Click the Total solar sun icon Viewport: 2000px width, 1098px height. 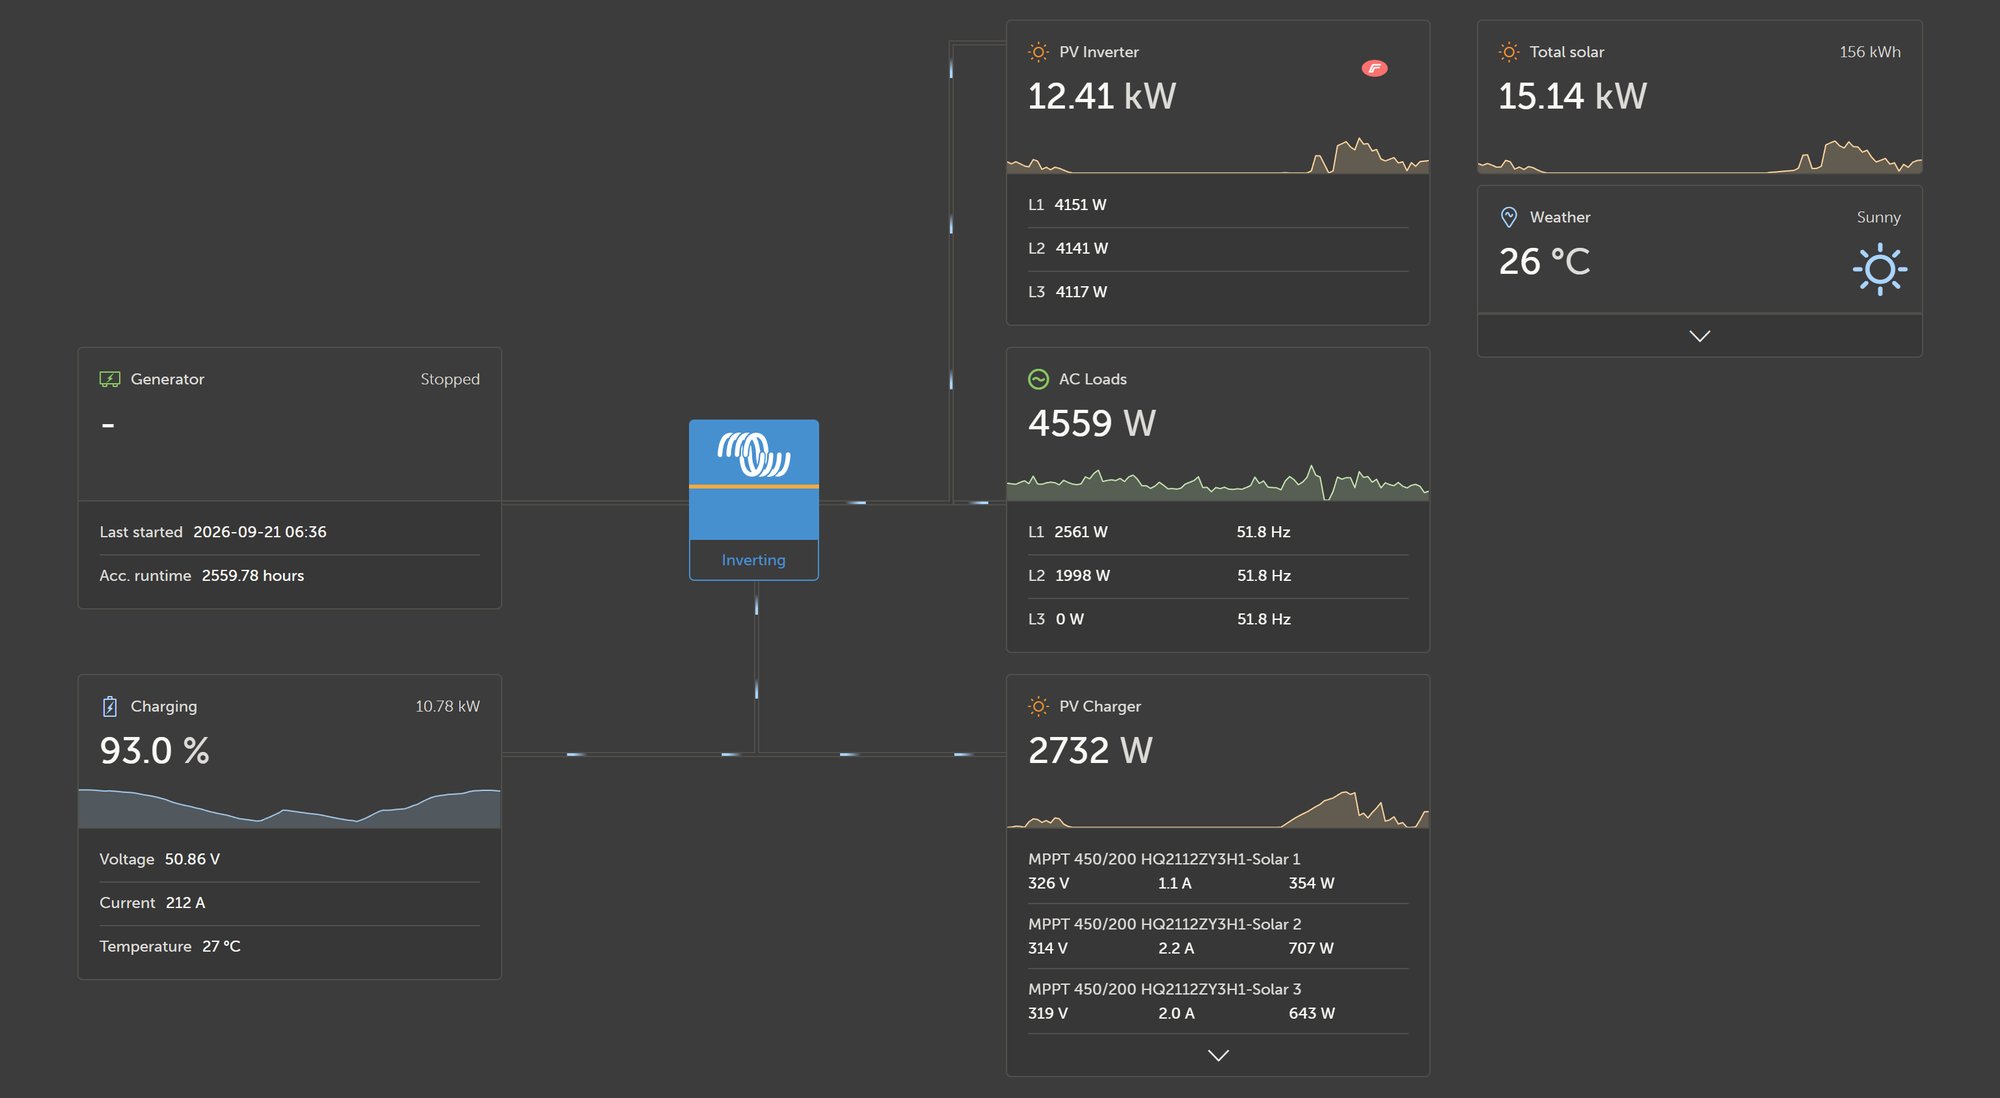coord(1509,52)
